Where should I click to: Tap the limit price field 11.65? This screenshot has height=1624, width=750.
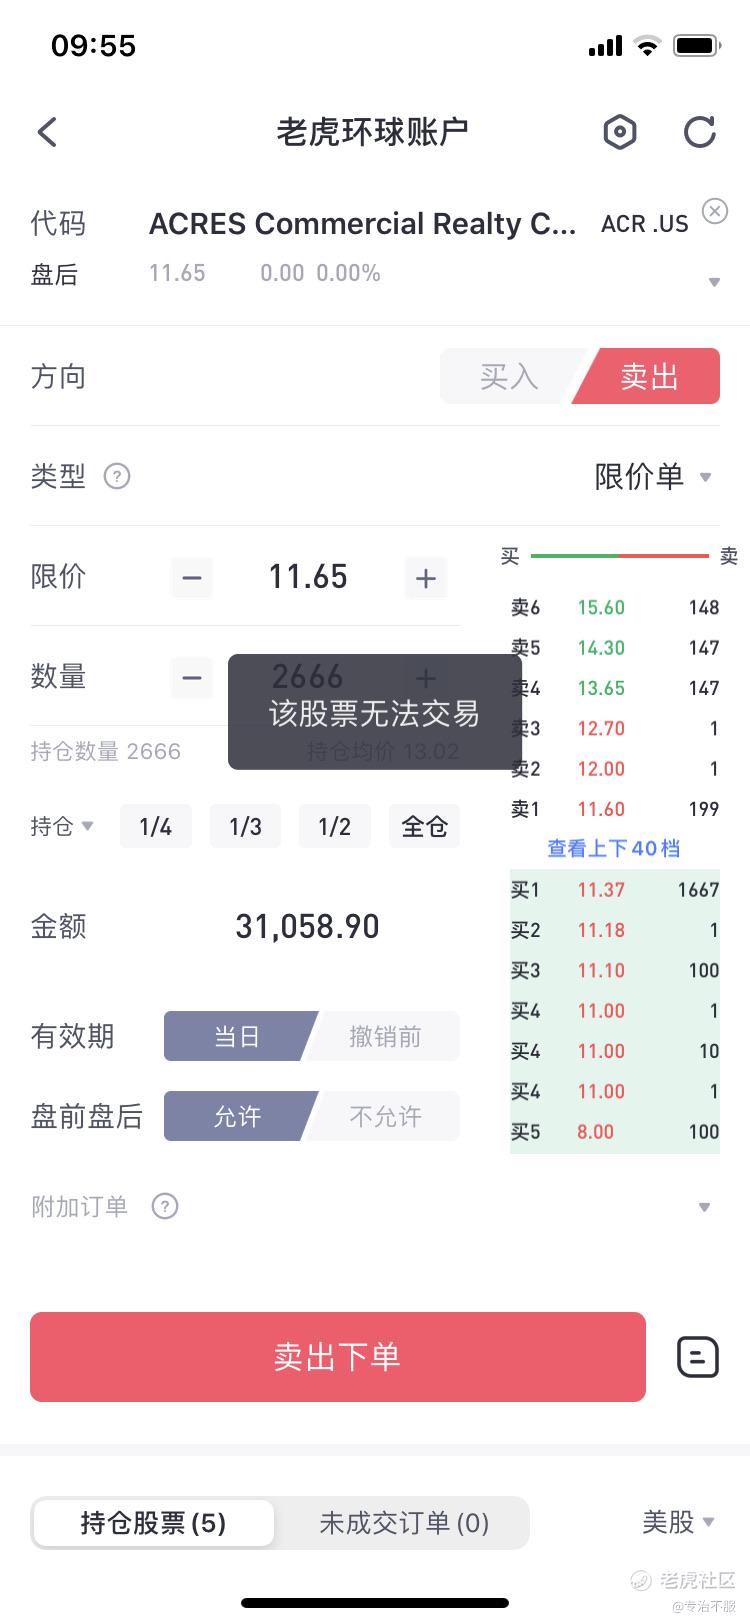click(308, 577)
